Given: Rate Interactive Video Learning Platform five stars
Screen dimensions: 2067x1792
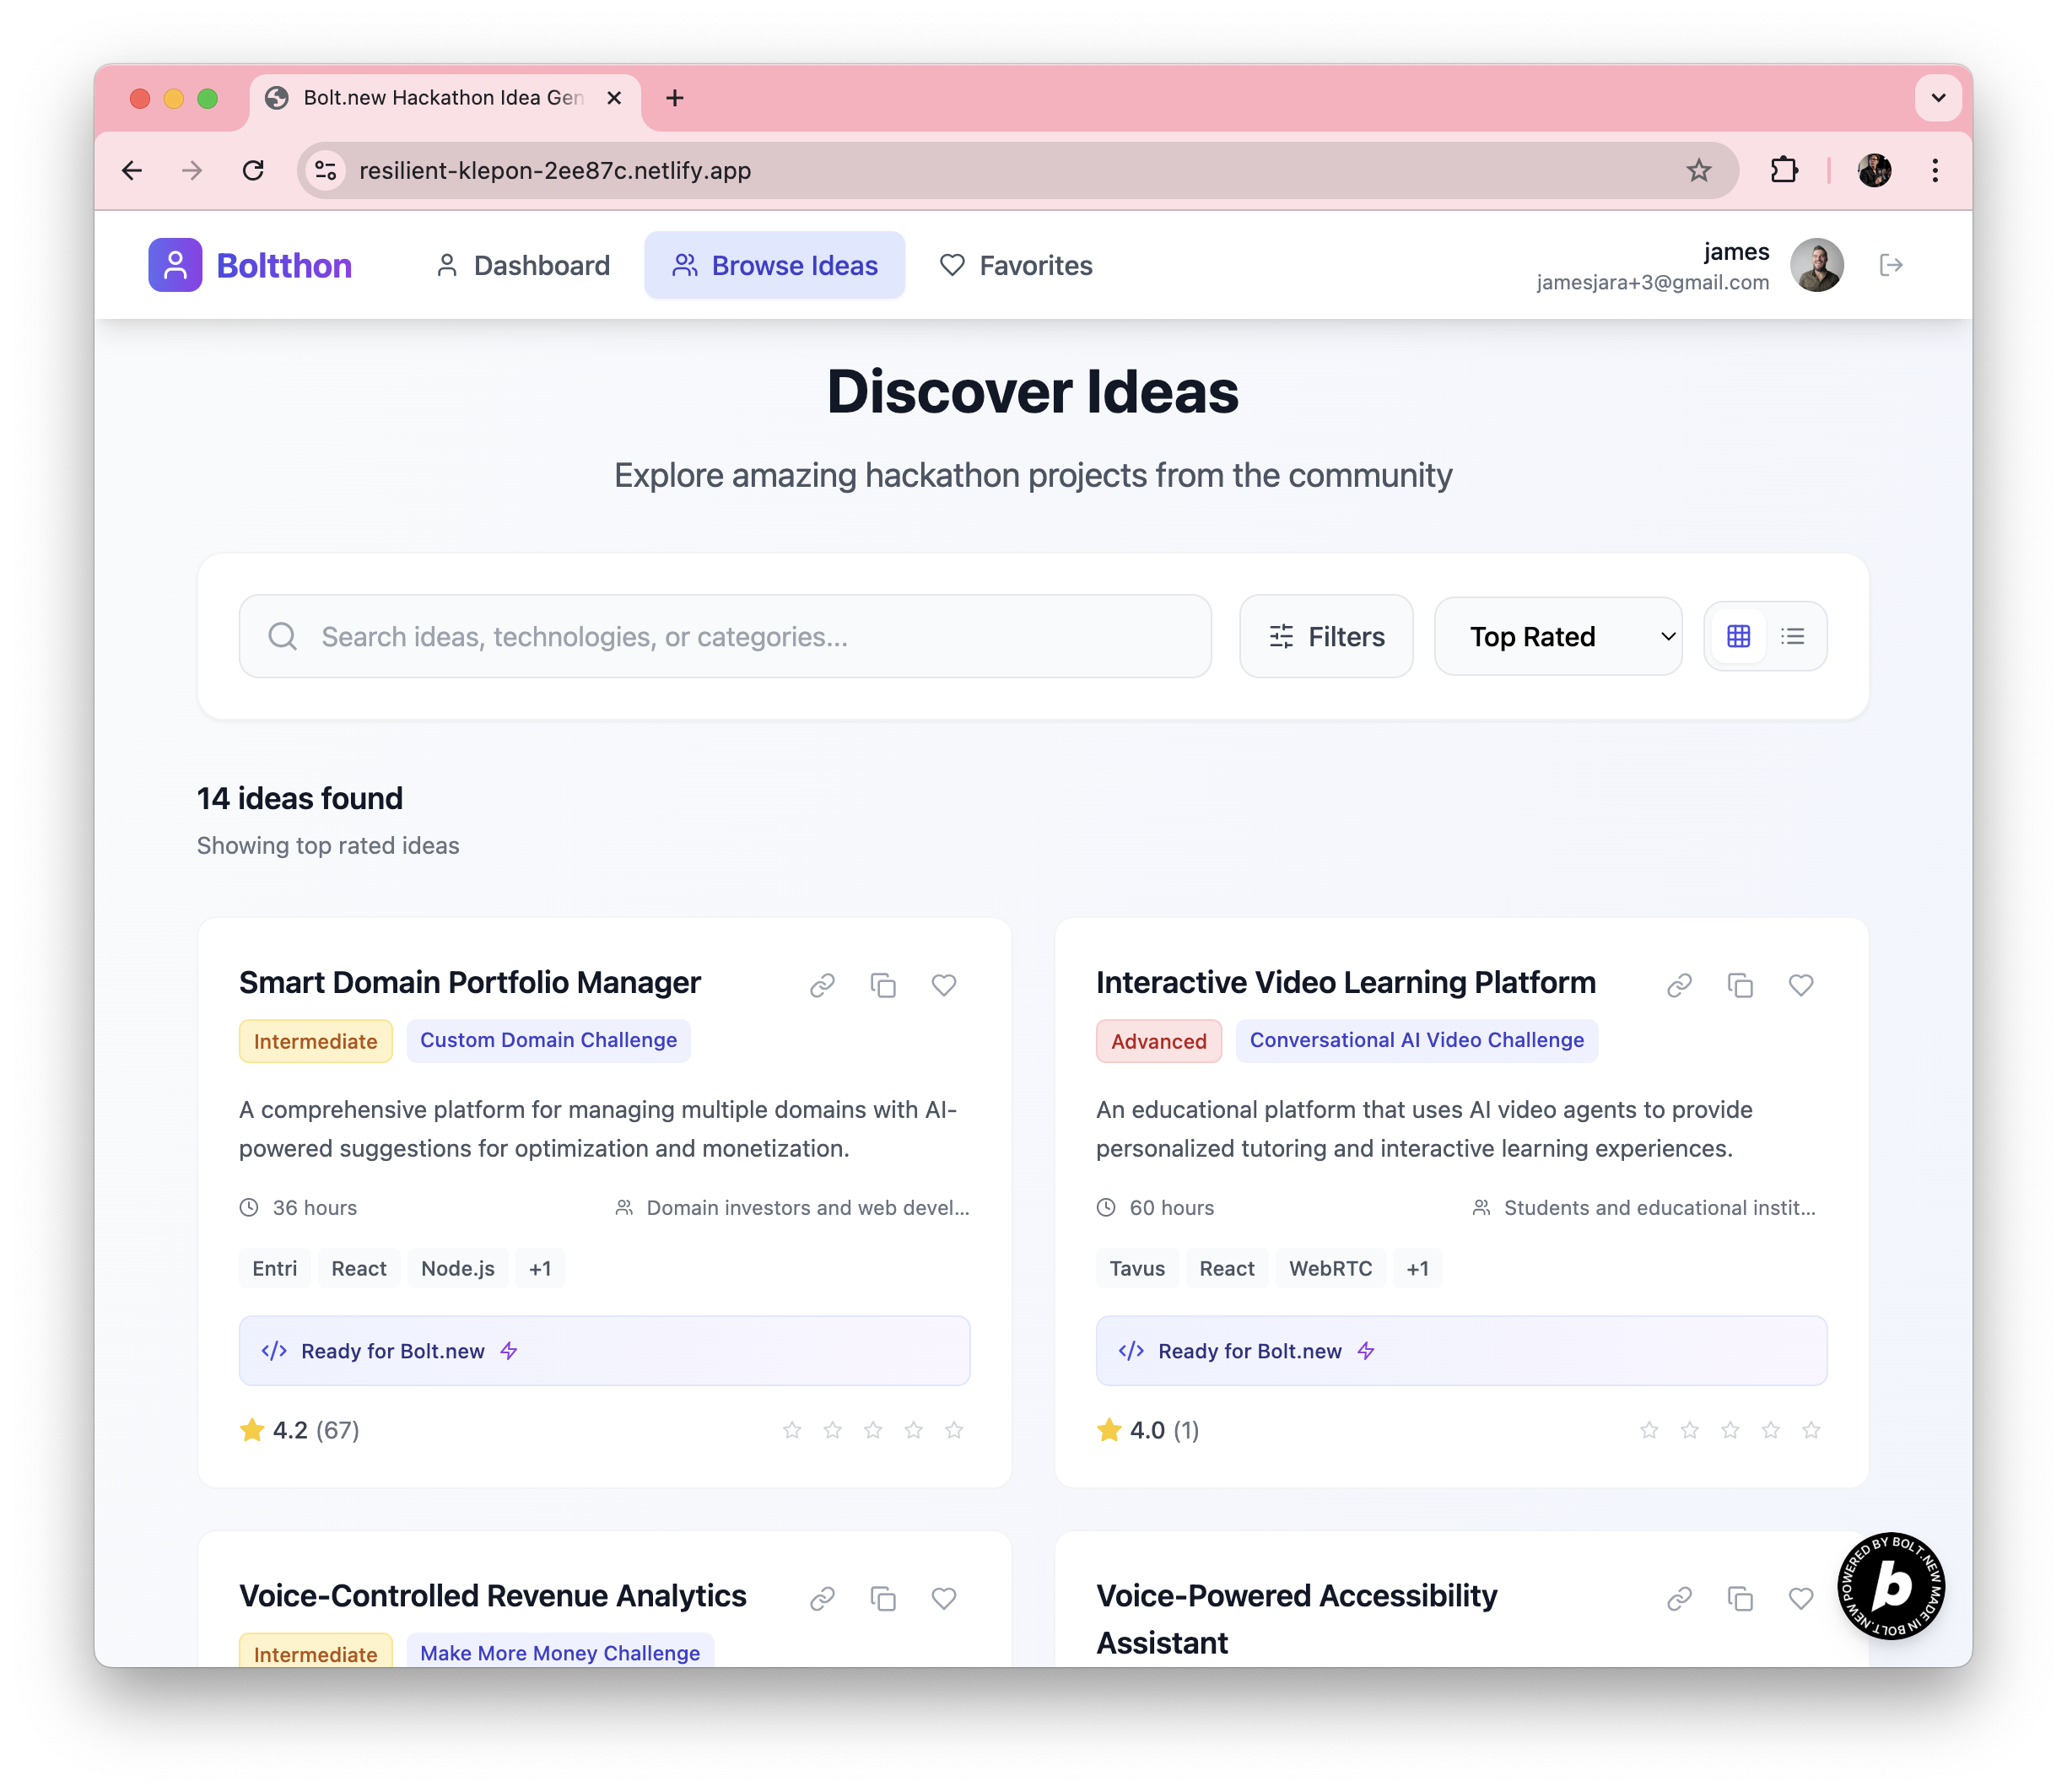Looking at the screenshot, I should pyautogui.click(x=1810, y=1430).
